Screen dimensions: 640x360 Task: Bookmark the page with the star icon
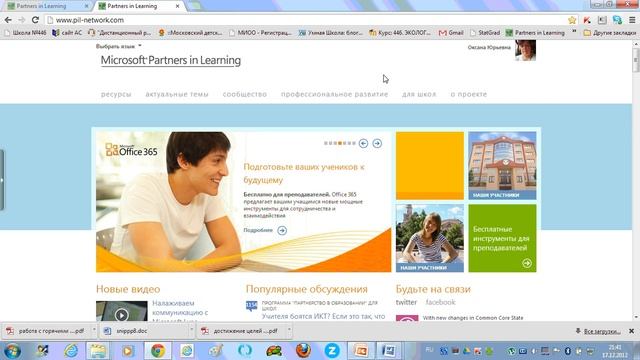(572, 20)
